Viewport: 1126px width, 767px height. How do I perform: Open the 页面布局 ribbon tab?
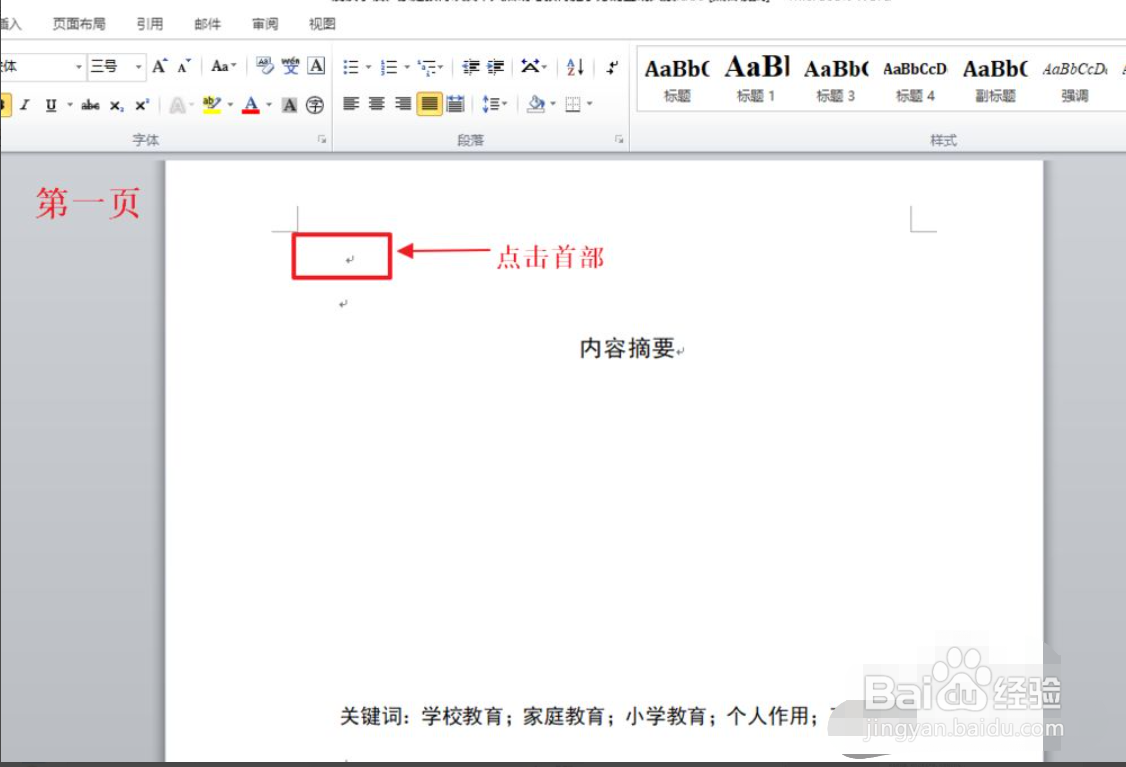pos(79,24)
